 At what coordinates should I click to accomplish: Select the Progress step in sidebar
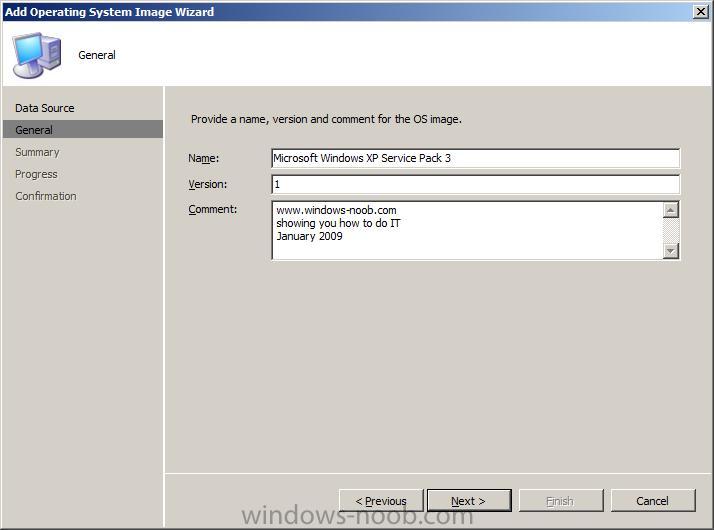coord(36,174)
